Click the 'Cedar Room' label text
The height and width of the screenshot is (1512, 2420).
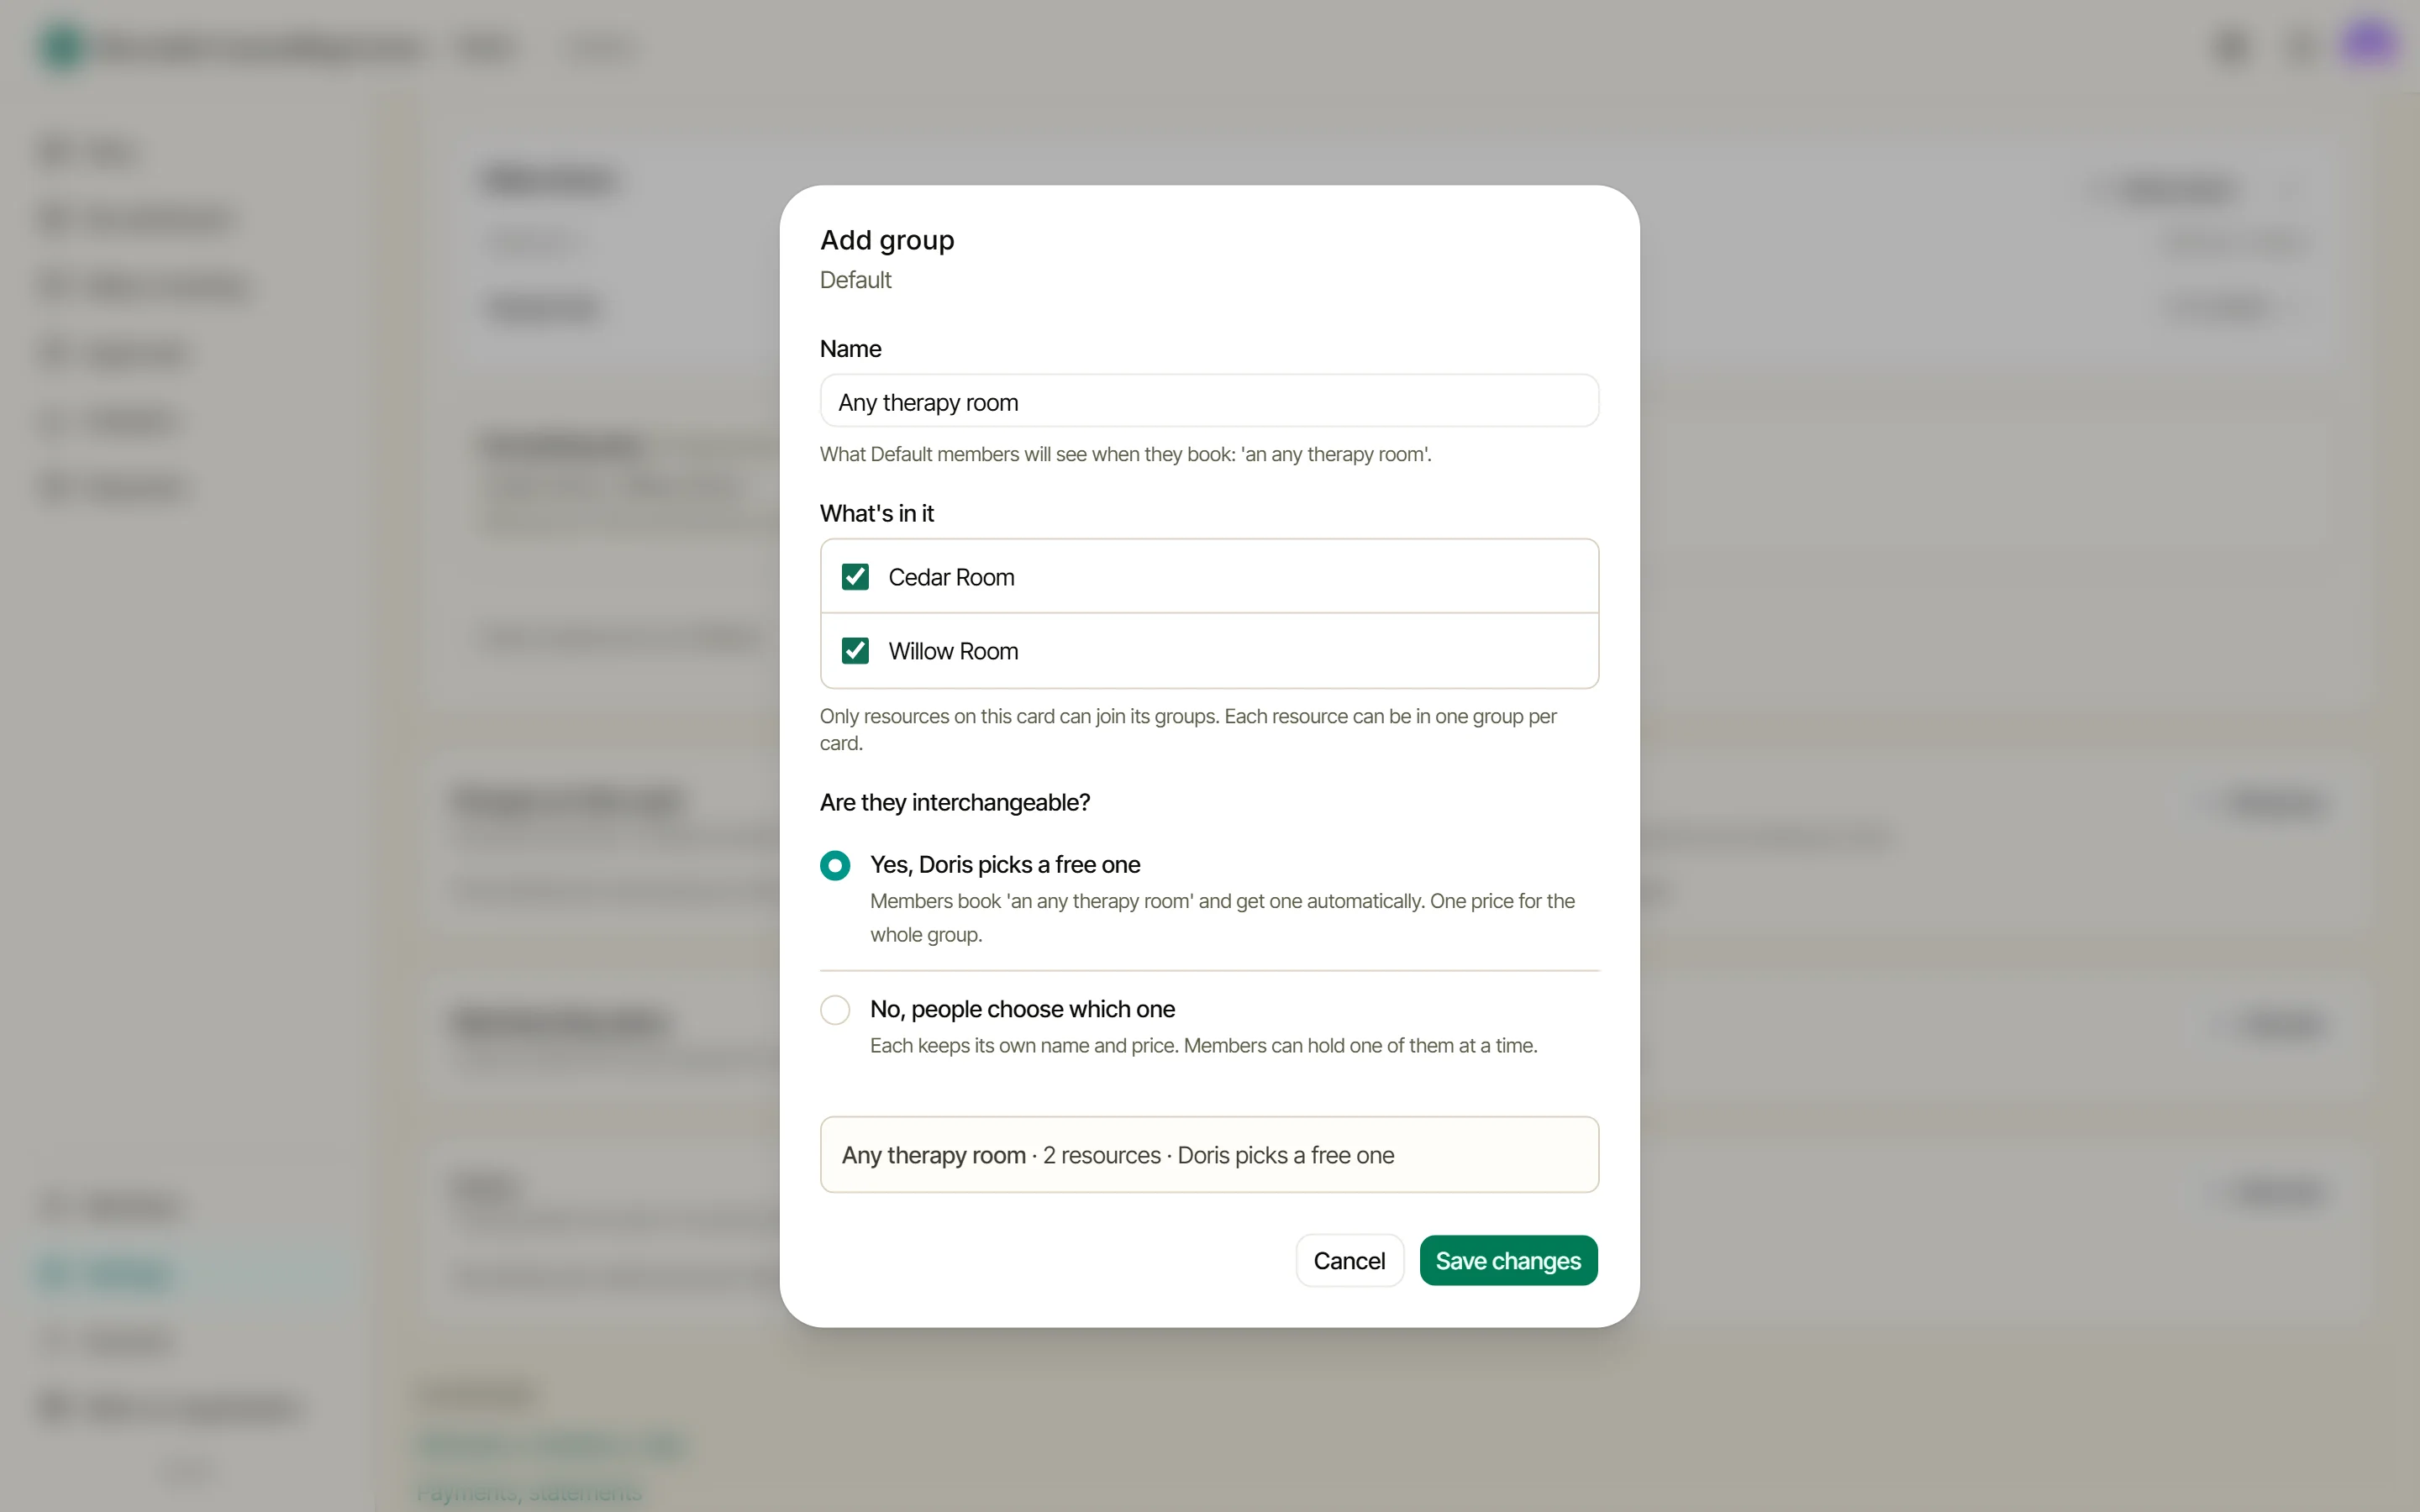[951, 577]
